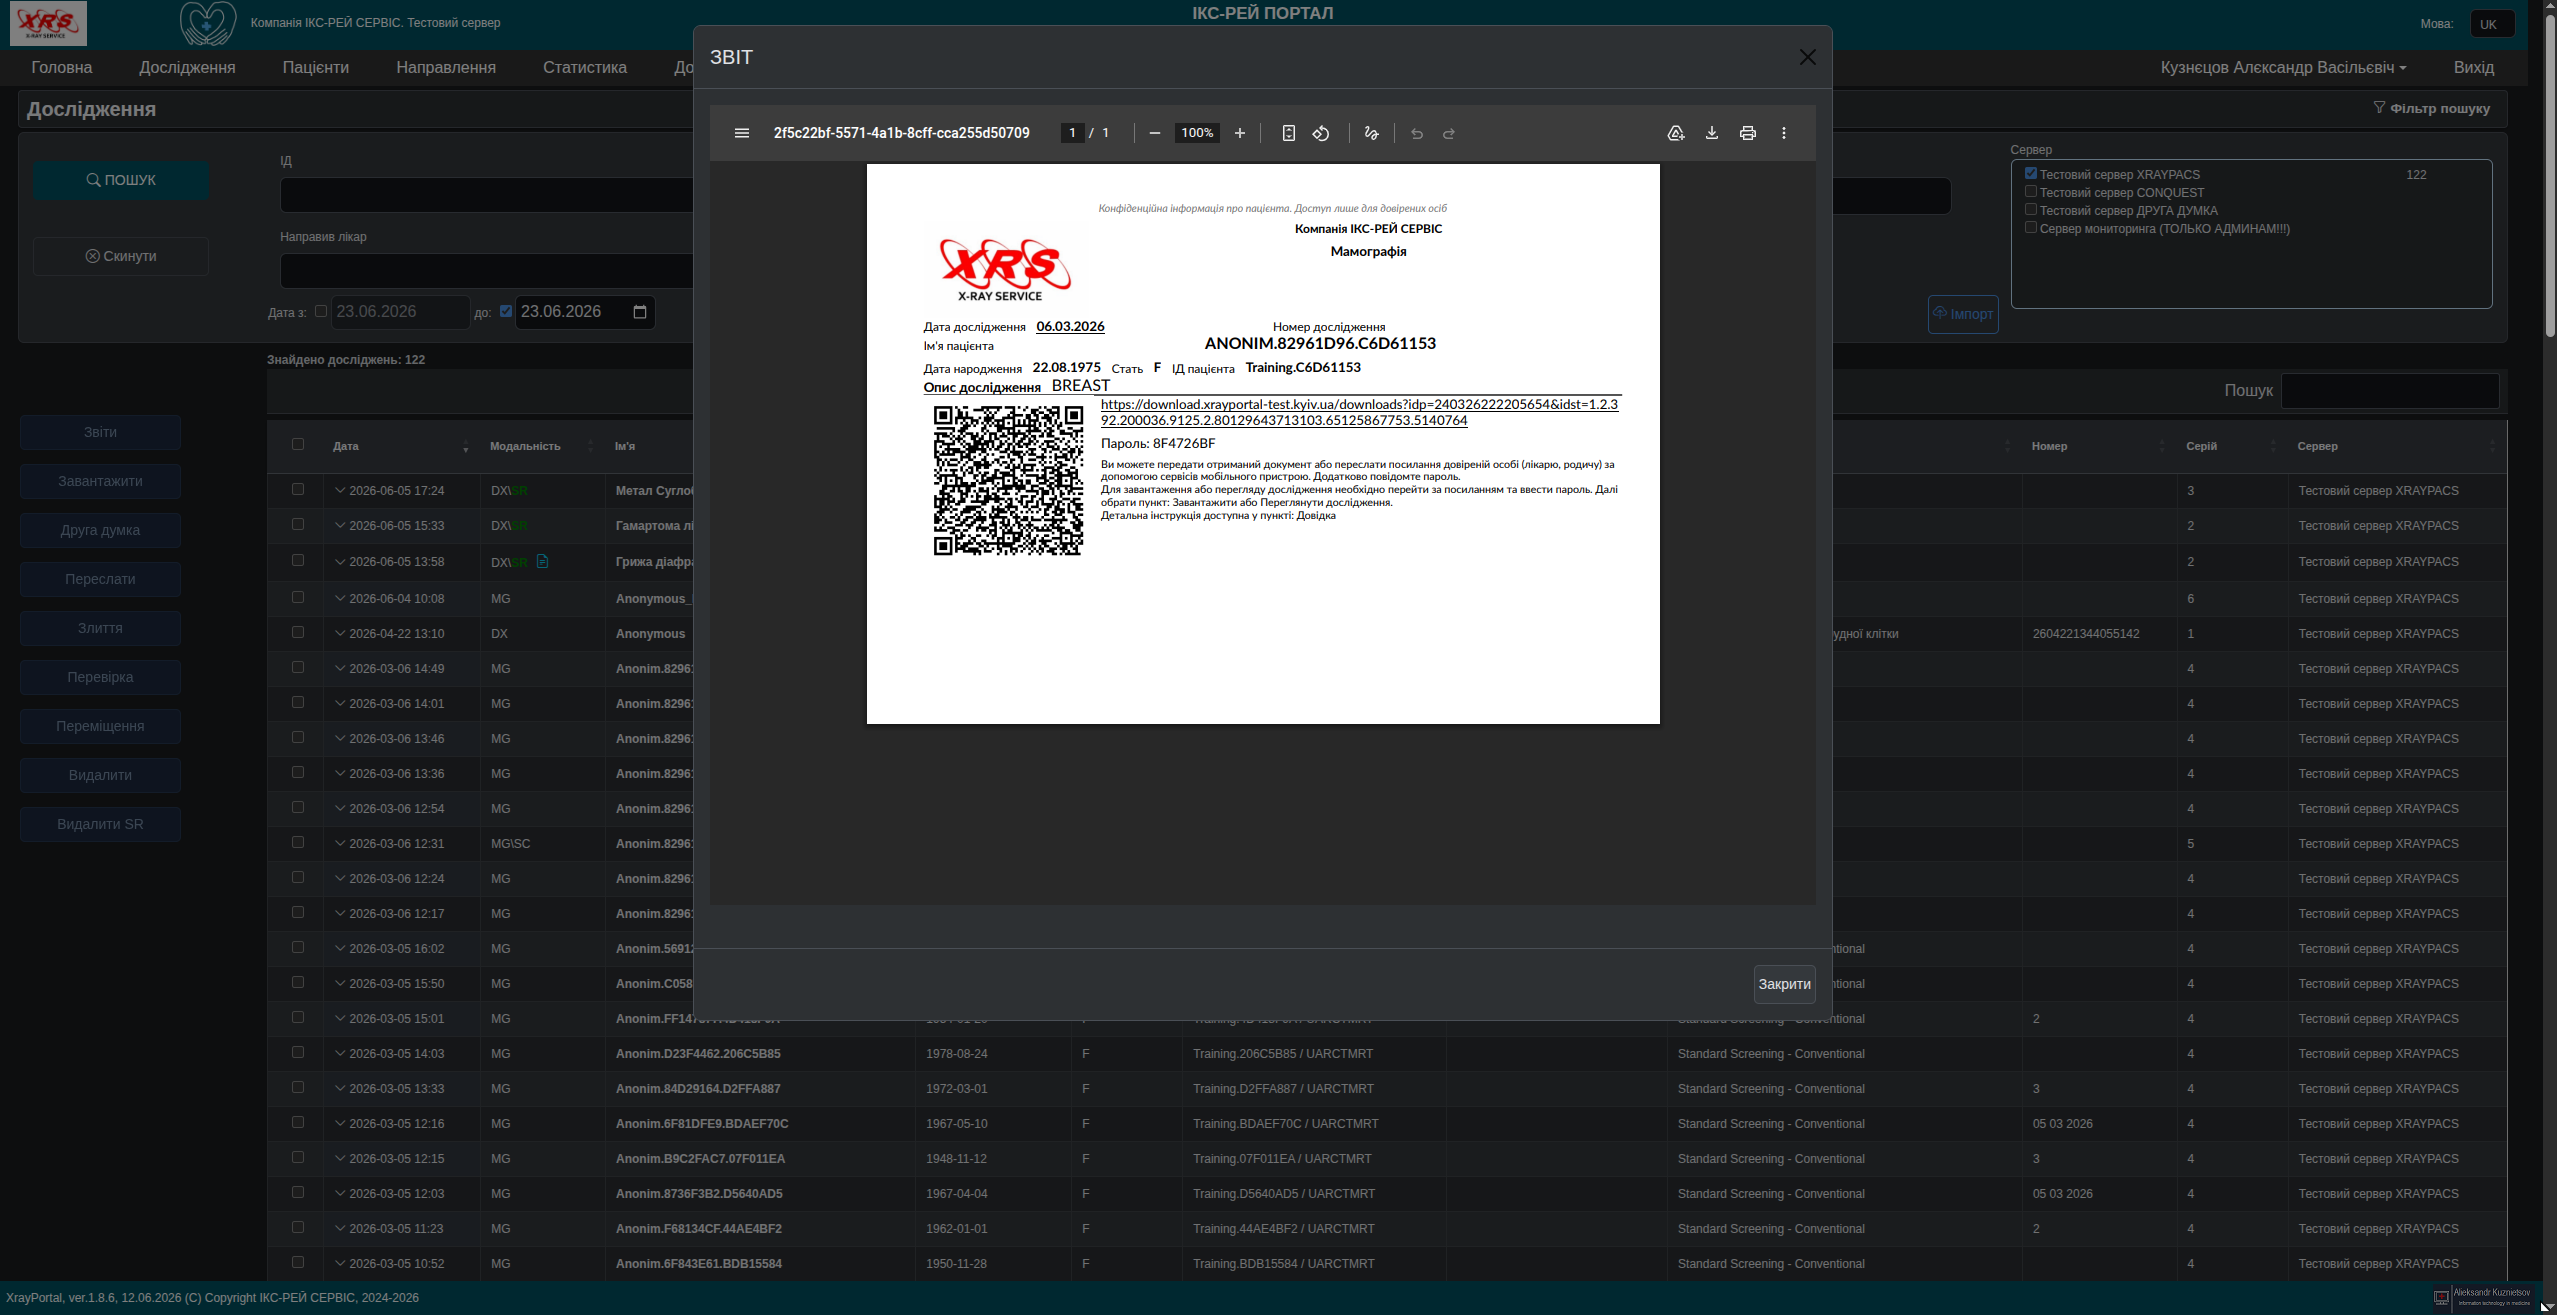Image resolution: width=2557 pixels, height=1315 pixels.
Task: Open the PDF viewer more-actions menu
Action: point(1784,133)
